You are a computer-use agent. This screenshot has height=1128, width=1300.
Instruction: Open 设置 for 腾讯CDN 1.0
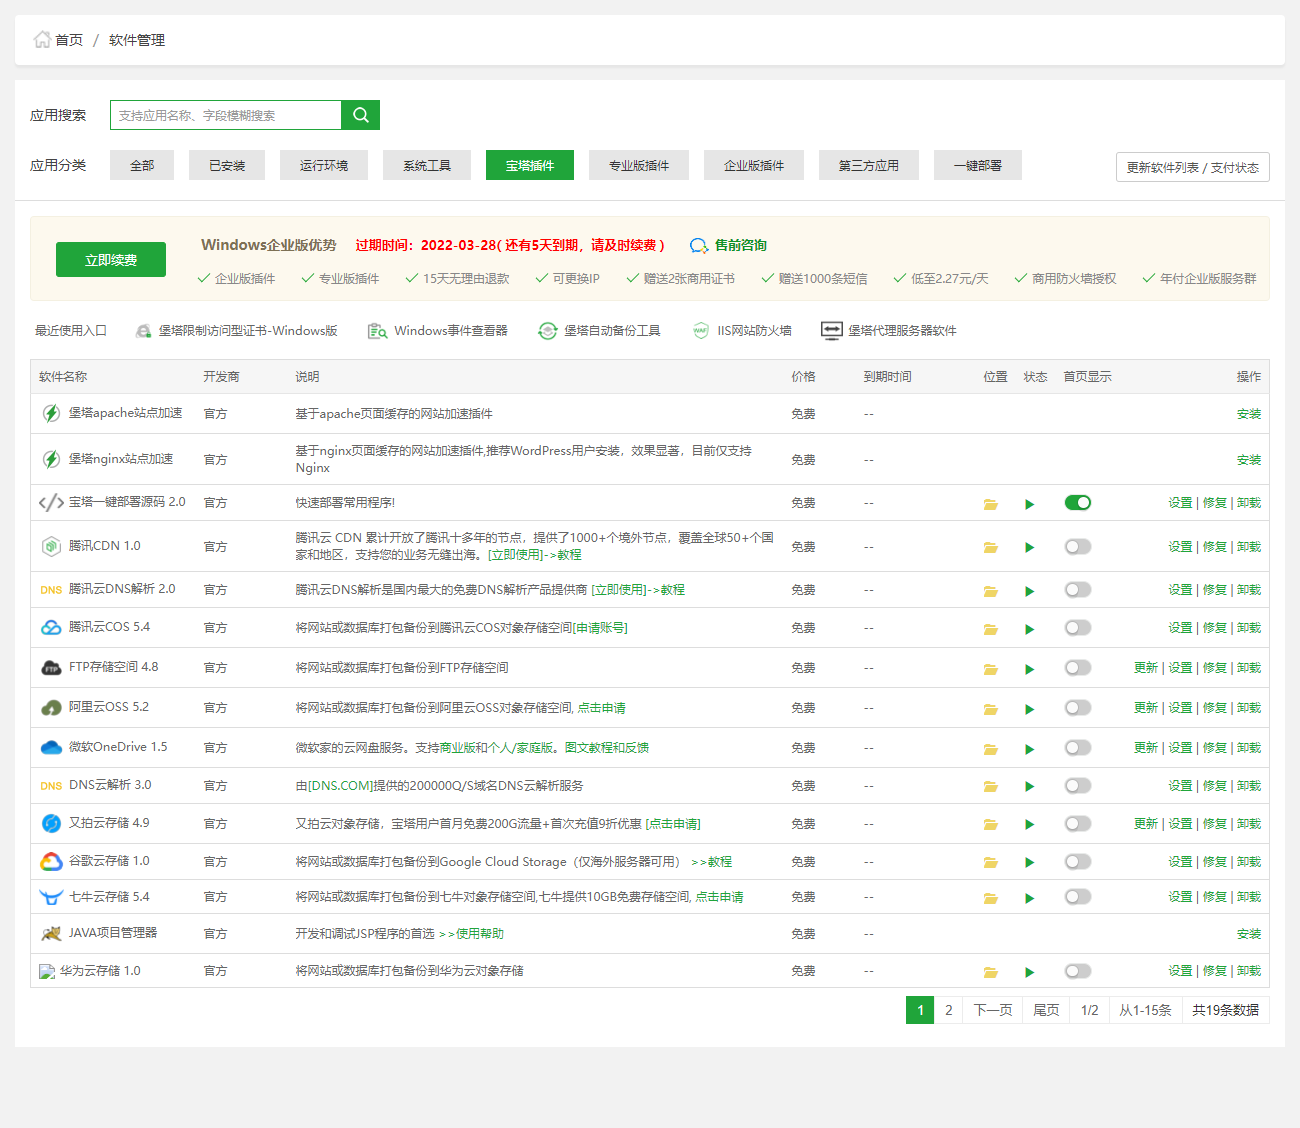[1180, 547]
